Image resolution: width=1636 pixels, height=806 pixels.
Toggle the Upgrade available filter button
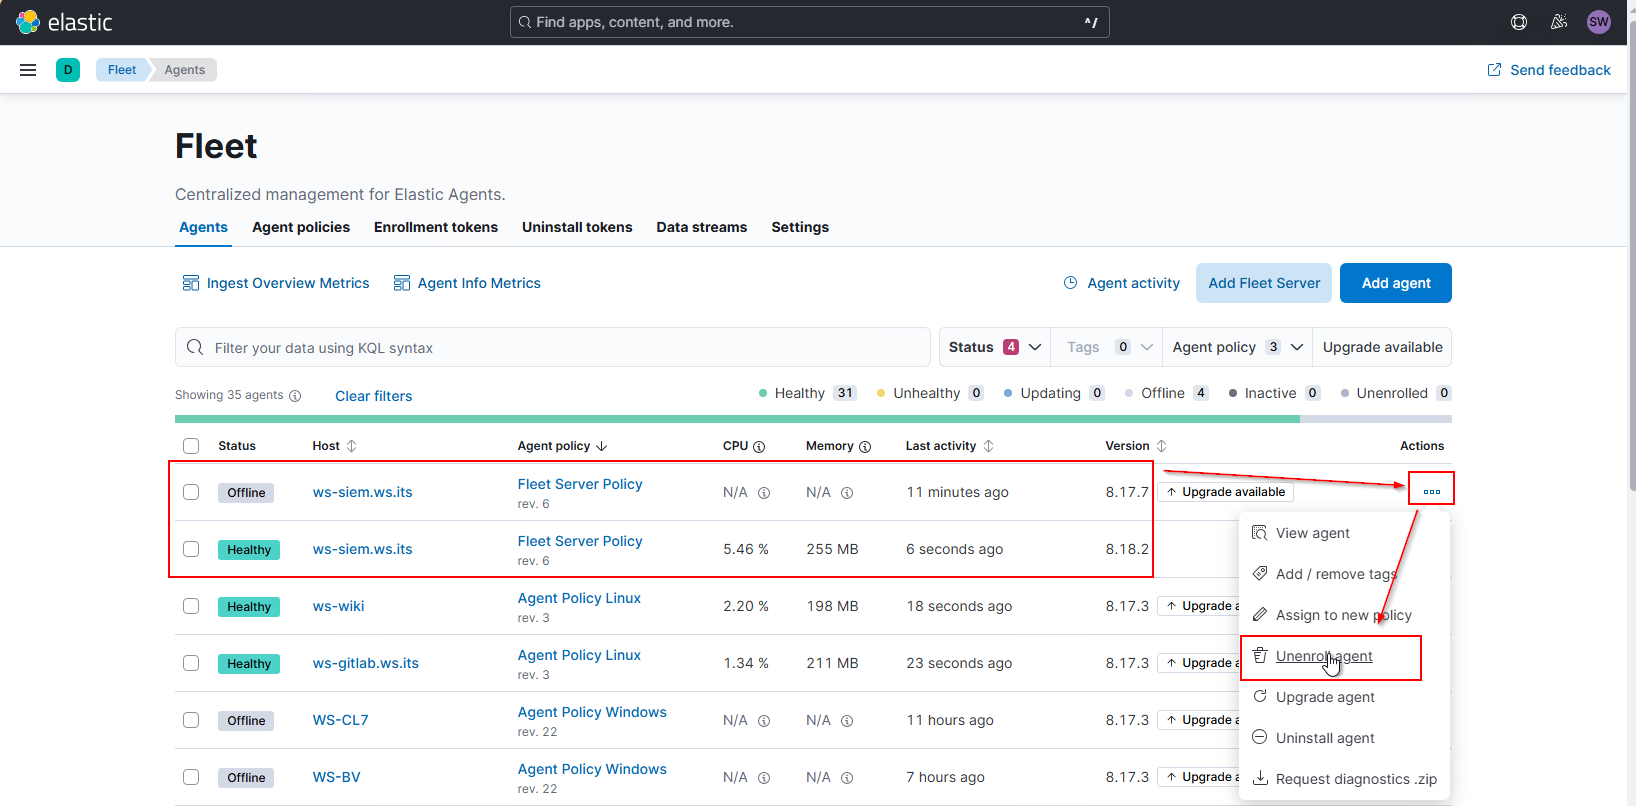pyautogui.click(x=1382, y=347)
